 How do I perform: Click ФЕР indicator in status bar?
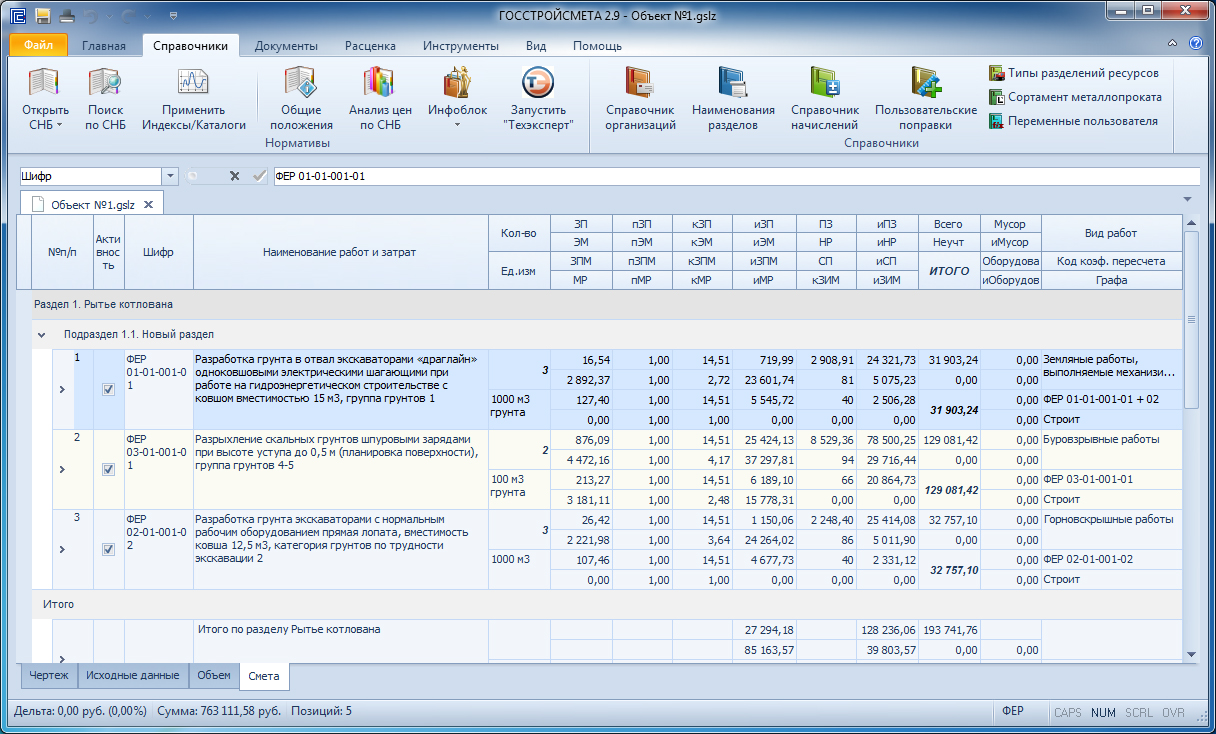(1012, 712)
